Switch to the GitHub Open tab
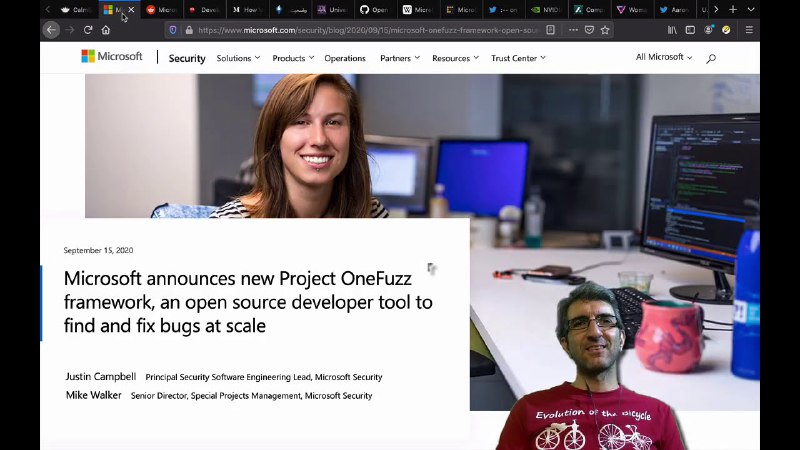Viewport: 800px width, 450px height. tap(374, 9)
